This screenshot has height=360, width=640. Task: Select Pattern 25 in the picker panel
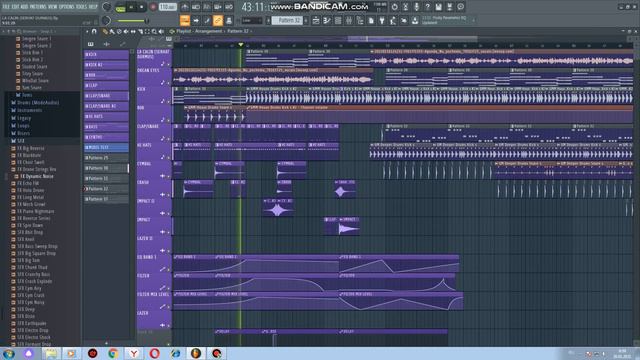click(106, 158)
